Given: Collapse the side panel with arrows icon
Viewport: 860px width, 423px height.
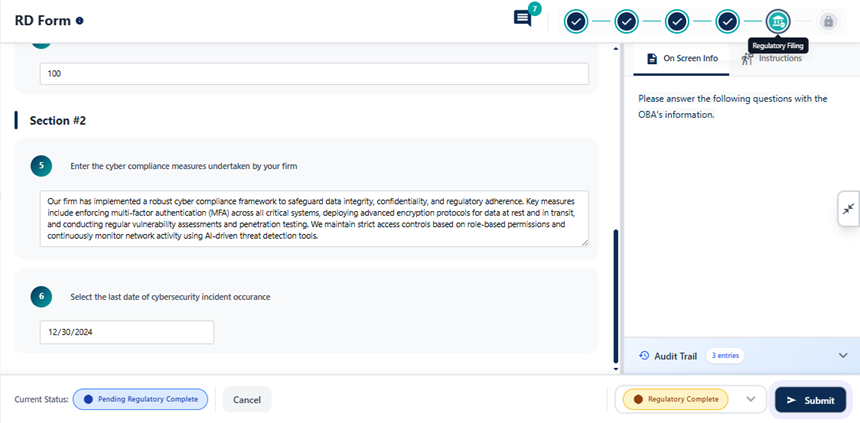Looking at the screenshot, I should pos(848,209).
